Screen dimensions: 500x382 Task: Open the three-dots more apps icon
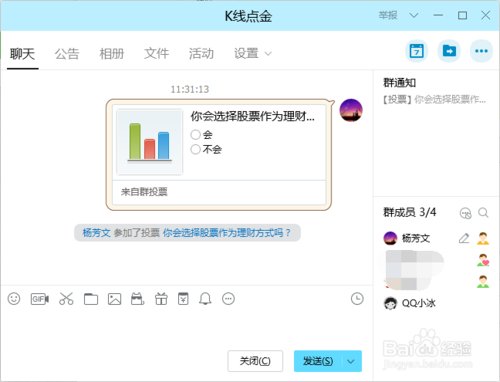(481, 51)
